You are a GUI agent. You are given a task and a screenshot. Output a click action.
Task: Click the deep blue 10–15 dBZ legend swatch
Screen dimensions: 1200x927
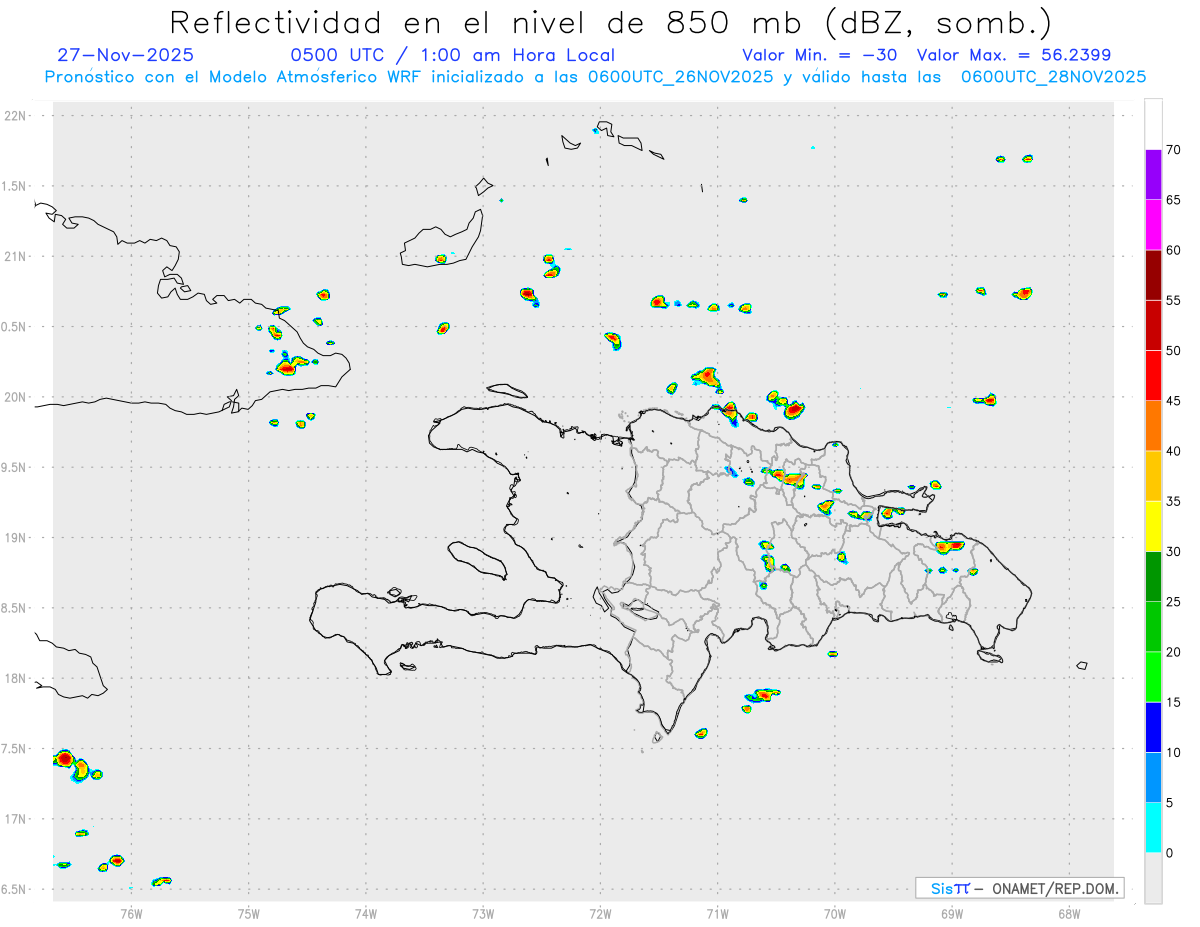(x=1153, y=727)
